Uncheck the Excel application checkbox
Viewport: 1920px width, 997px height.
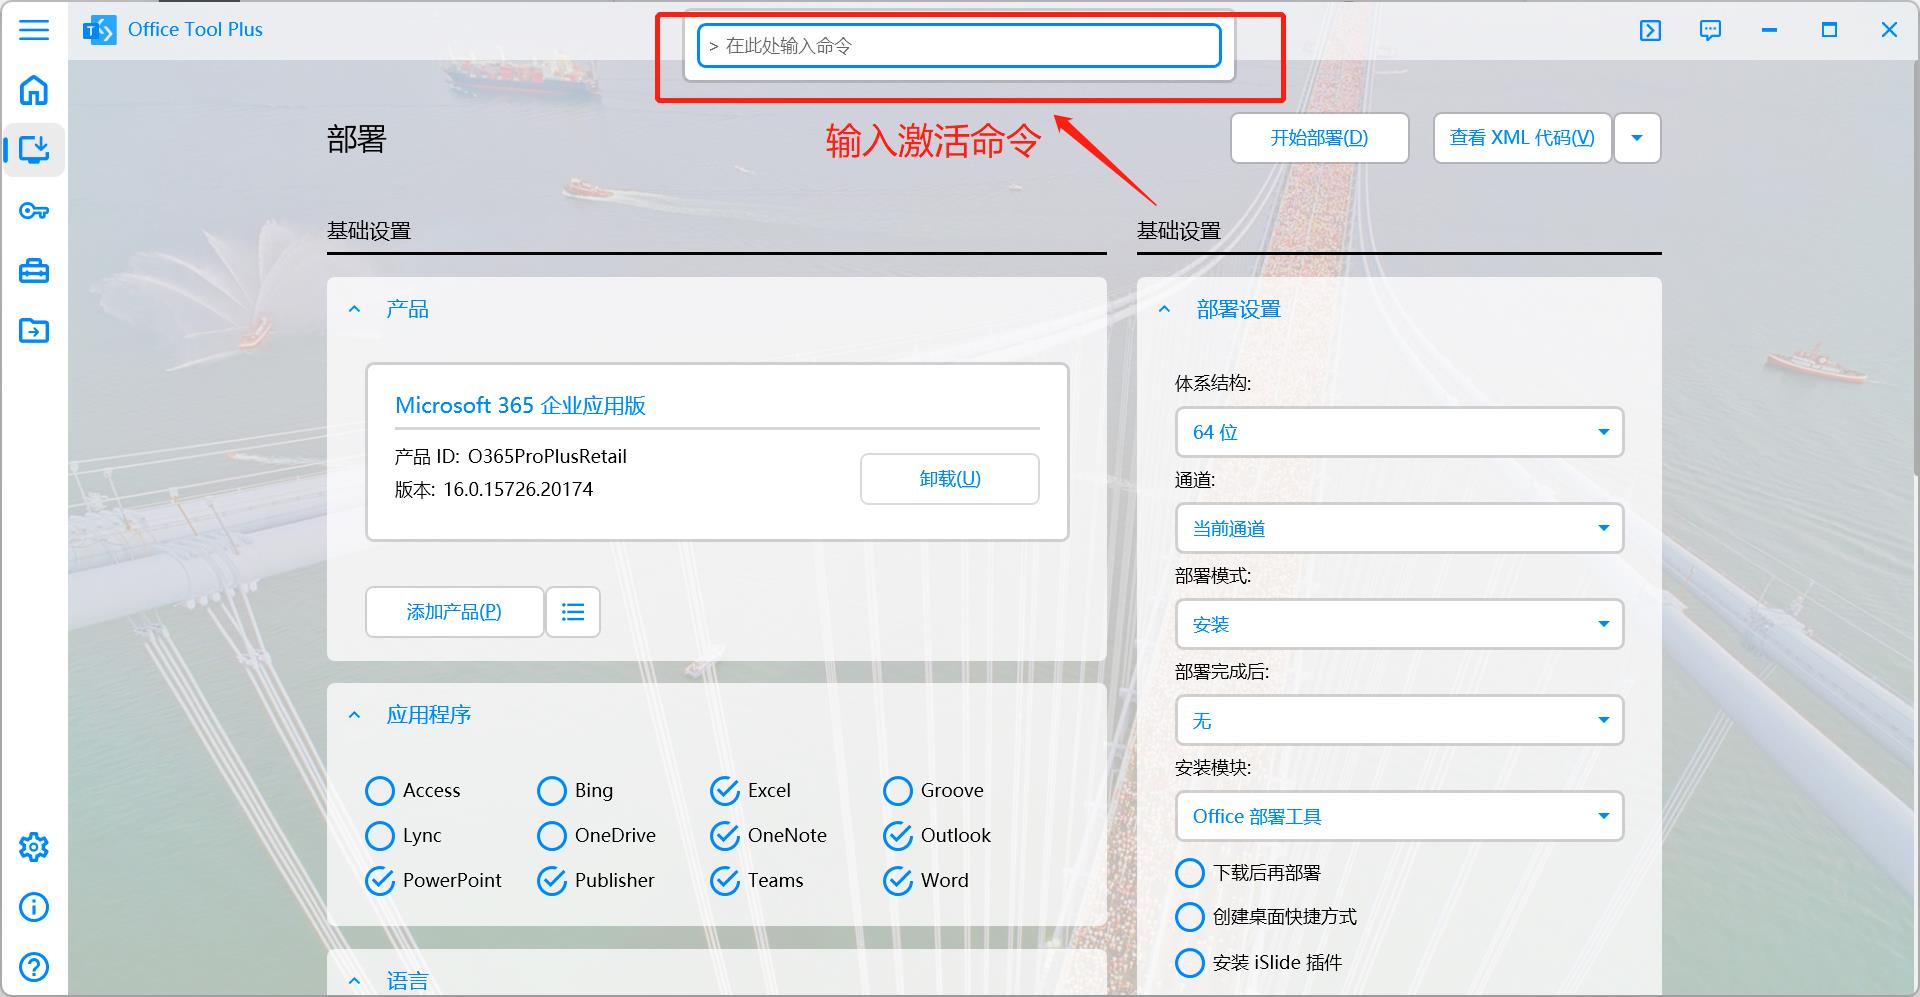pyautogui.click(x=724, y=790)
